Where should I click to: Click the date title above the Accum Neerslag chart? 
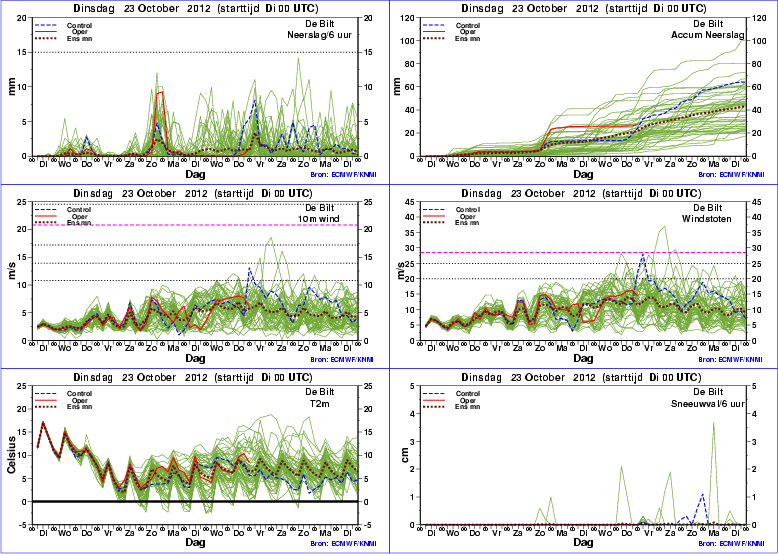pyautogui.click(x=584, y=8)
